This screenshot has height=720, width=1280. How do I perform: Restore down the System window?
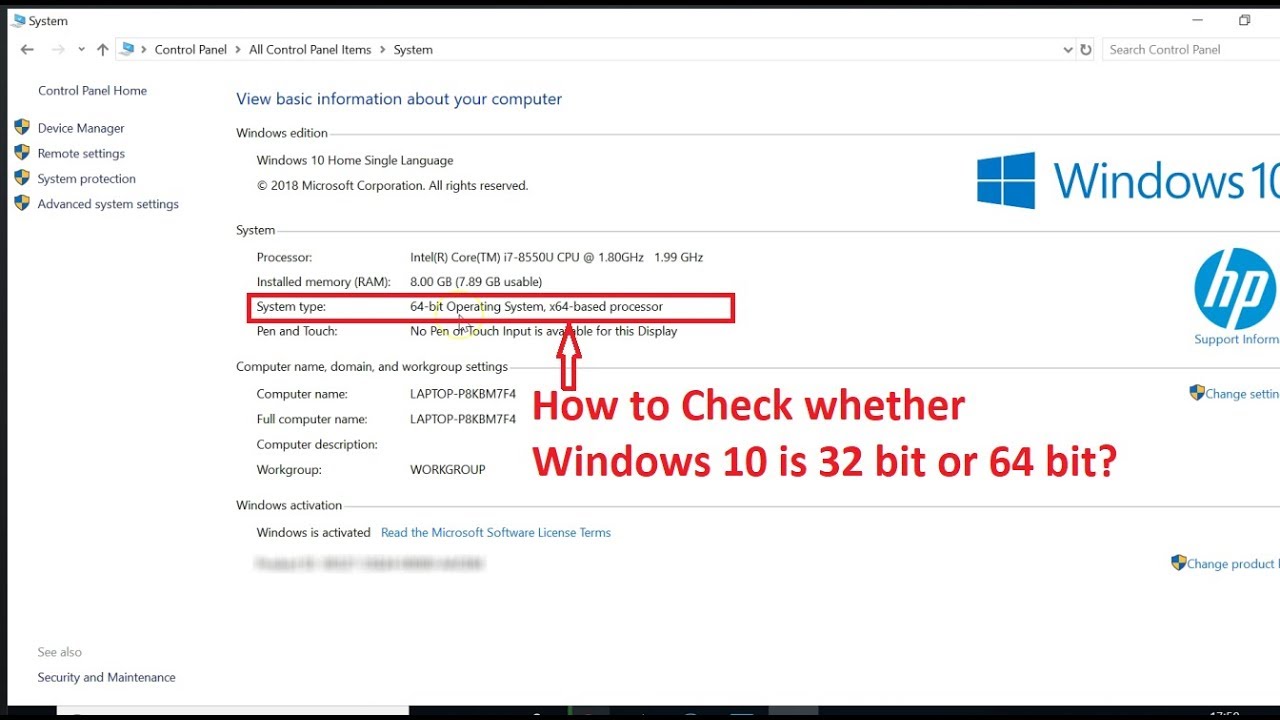point(1245,20)
